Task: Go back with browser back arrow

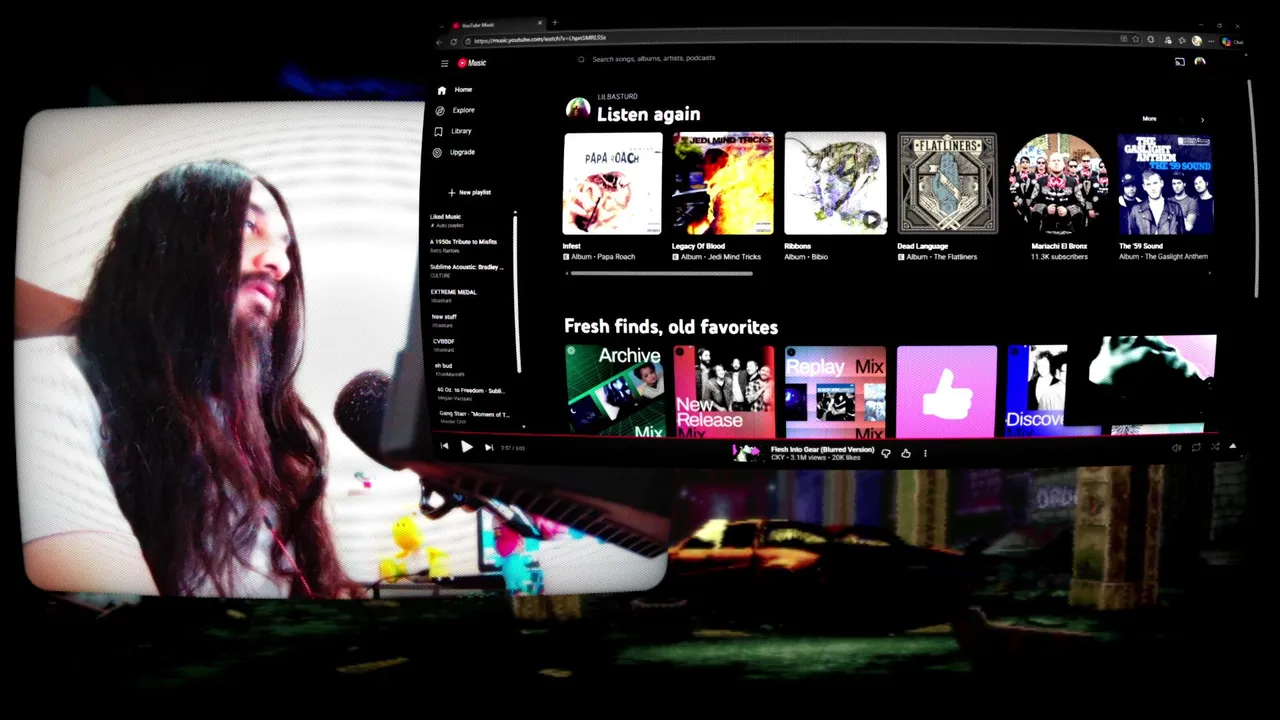Action: [x=440, y=41]
